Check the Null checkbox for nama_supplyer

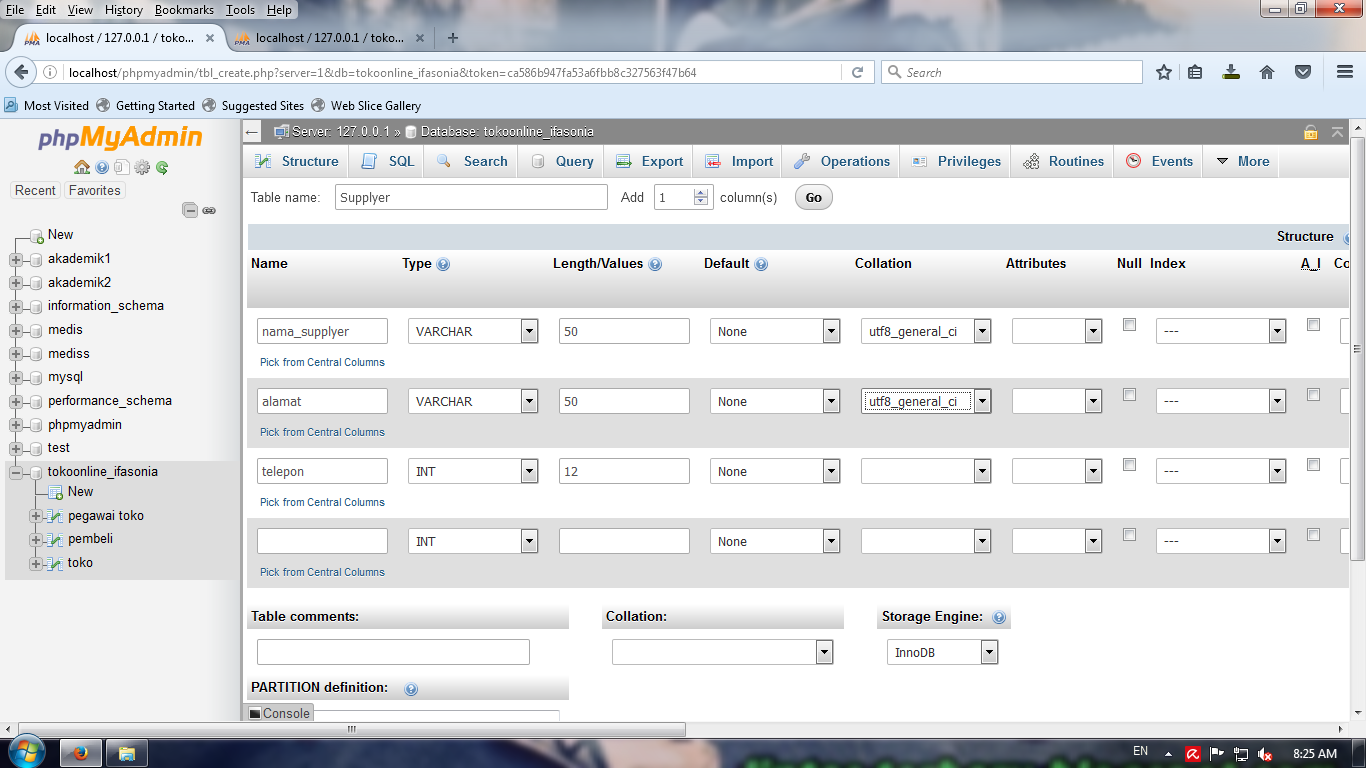point(1129,324)
